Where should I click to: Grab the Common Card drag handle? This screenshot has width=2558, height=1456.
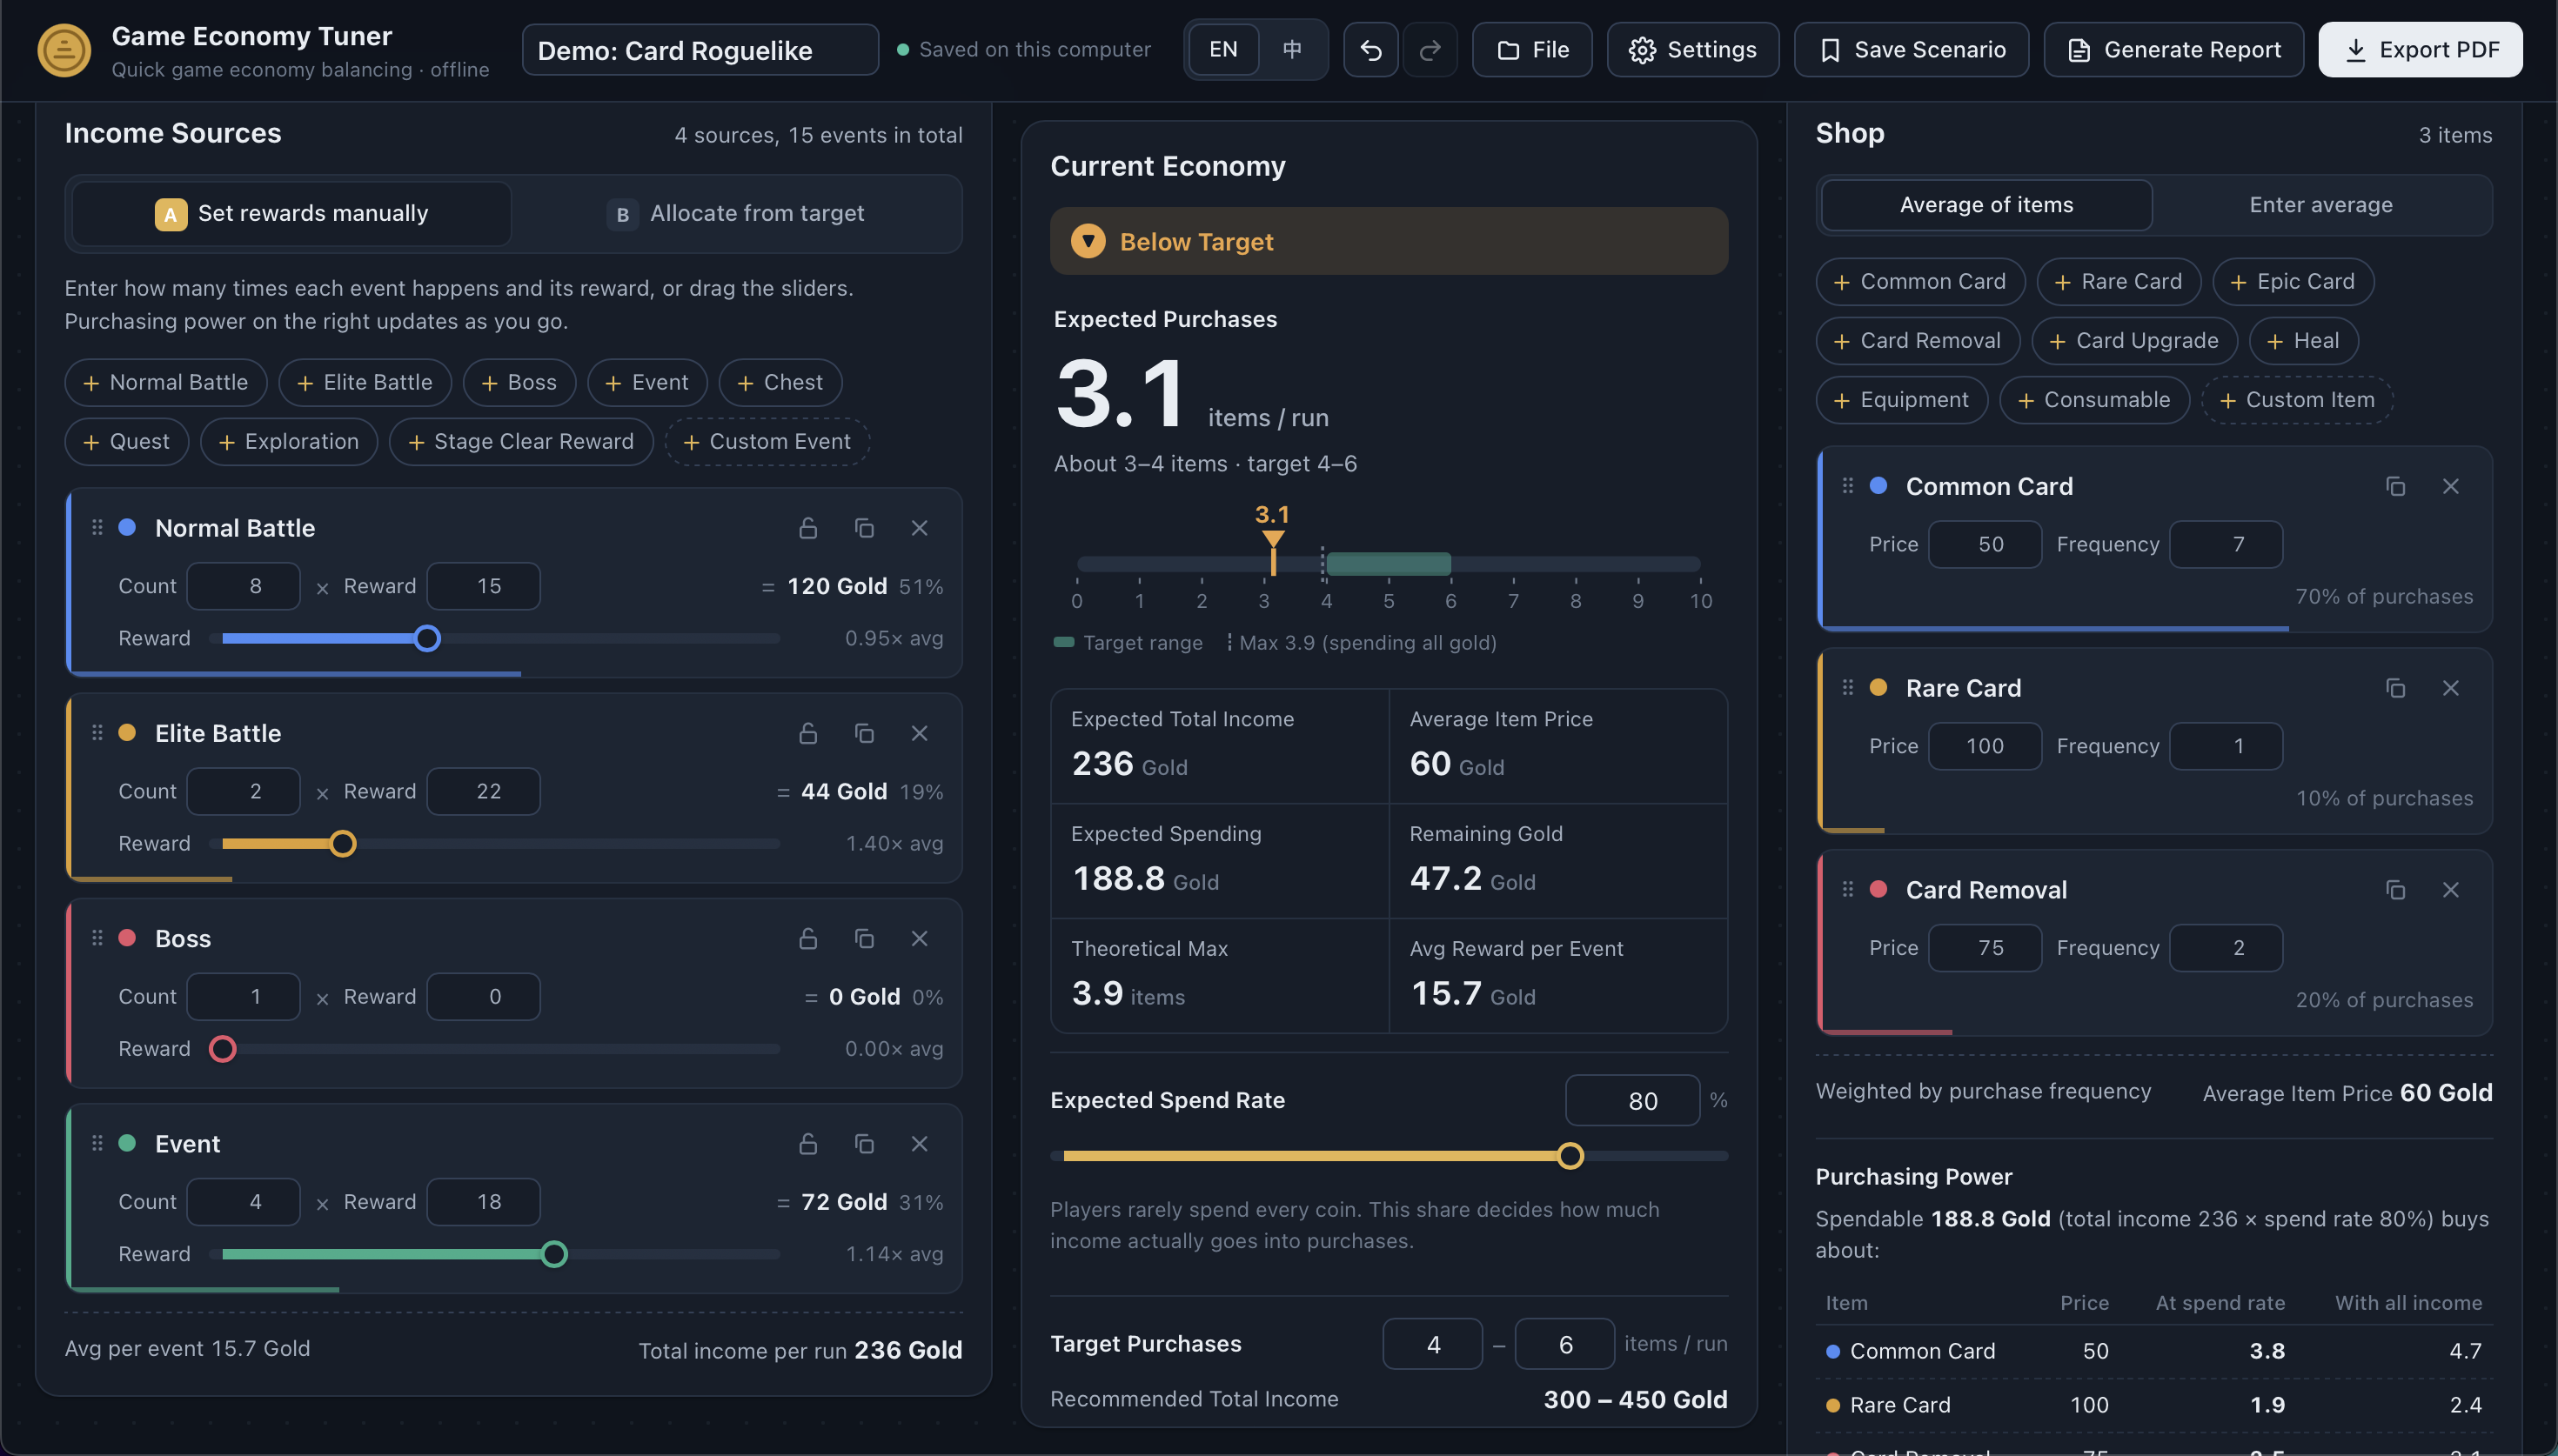click(x=1847, y=485)
